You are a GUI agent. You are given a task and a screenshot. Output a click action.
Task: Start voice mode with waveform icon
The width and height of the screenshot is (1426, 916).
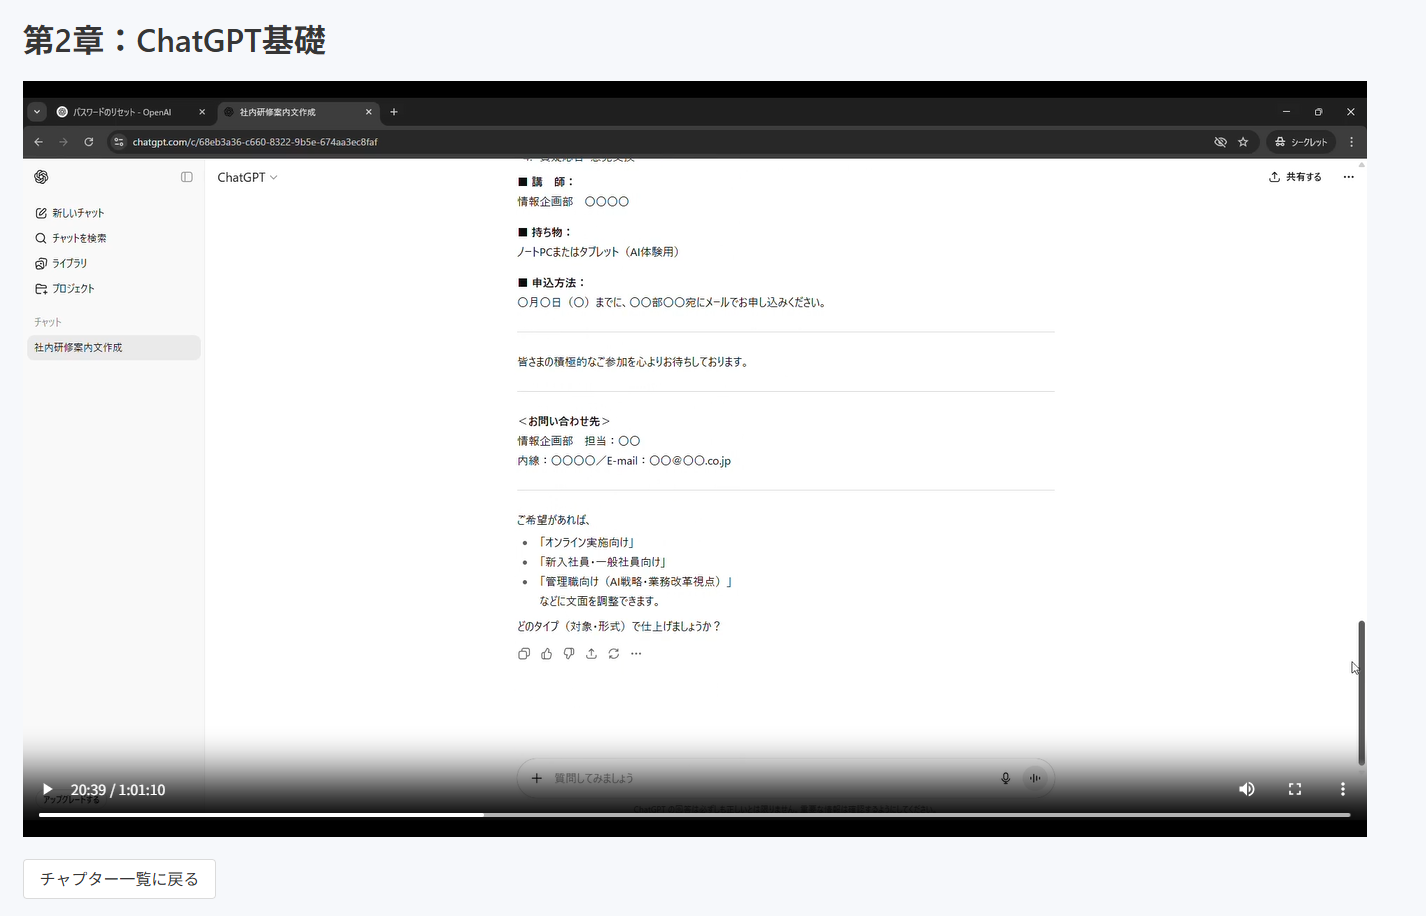pyautogui.click(x=1035, y=778)
